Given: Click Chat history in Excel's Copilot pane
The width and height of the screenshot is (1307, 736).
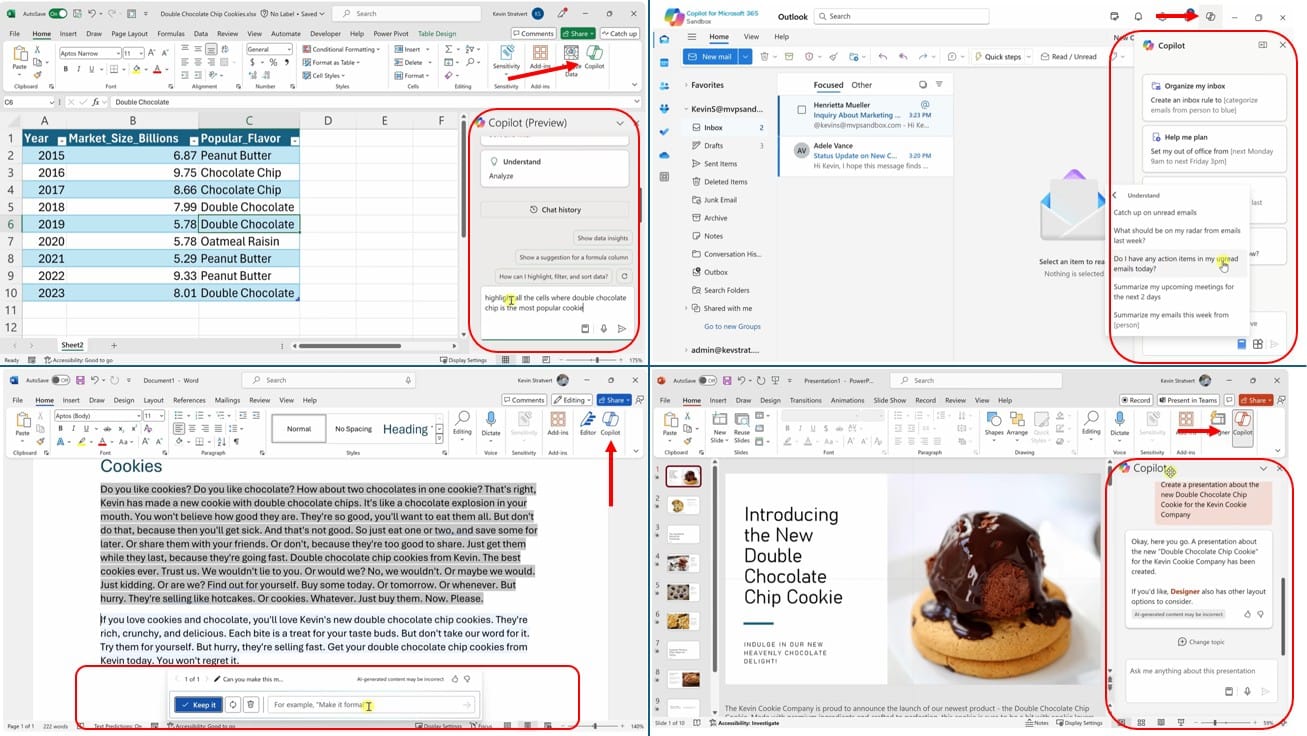Looking at the screenshot, I should (555, 210).
